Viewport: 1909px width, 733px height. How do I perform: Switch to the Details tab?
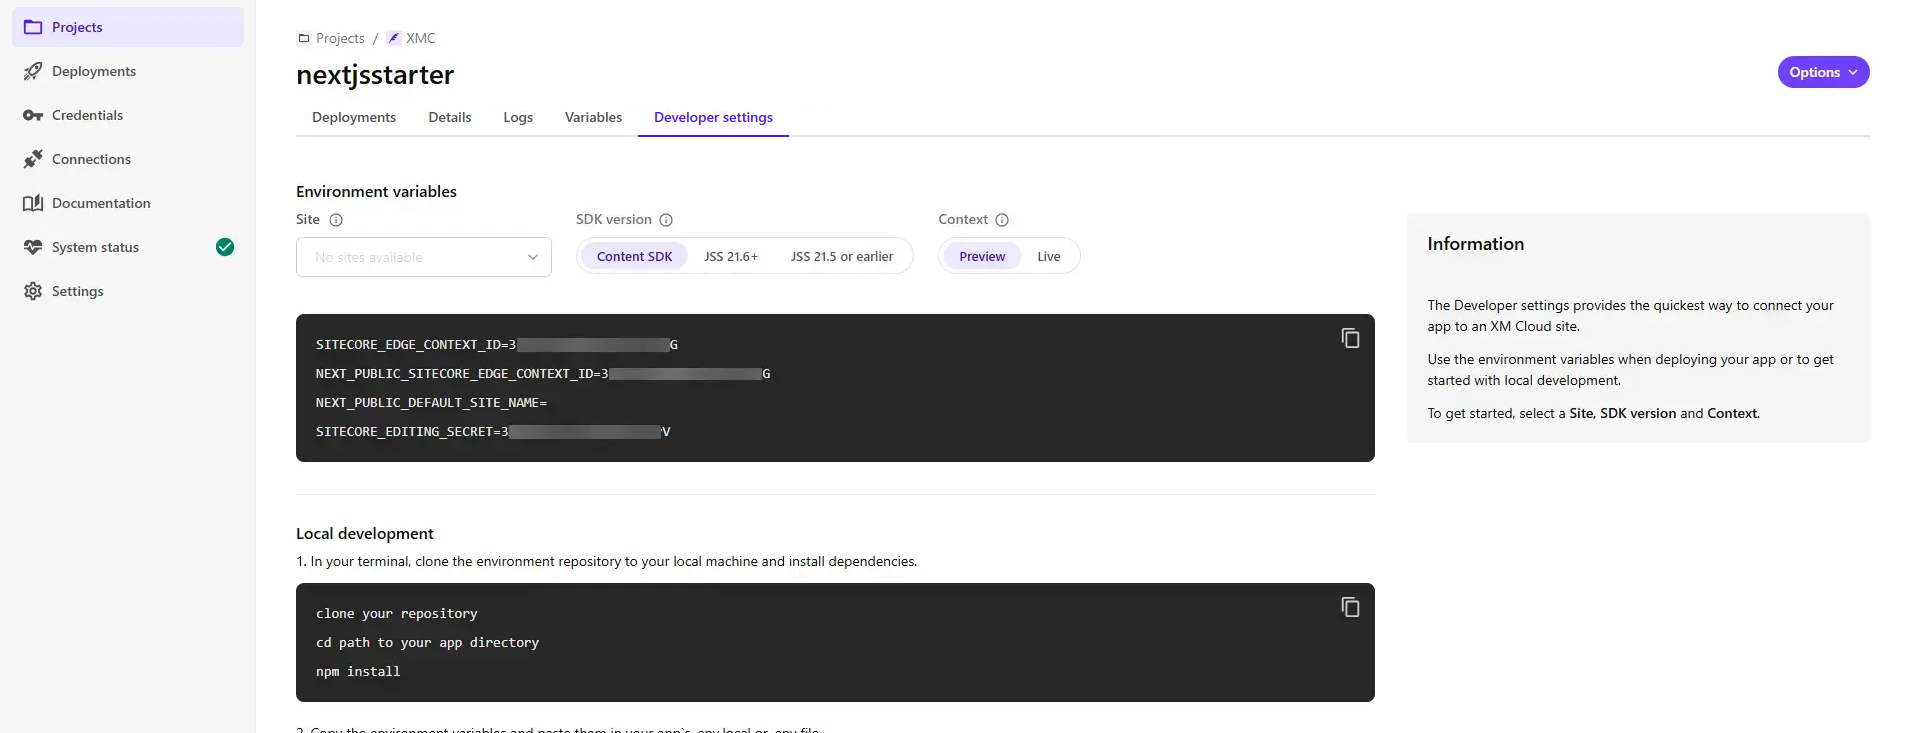[x=450, y=117]
